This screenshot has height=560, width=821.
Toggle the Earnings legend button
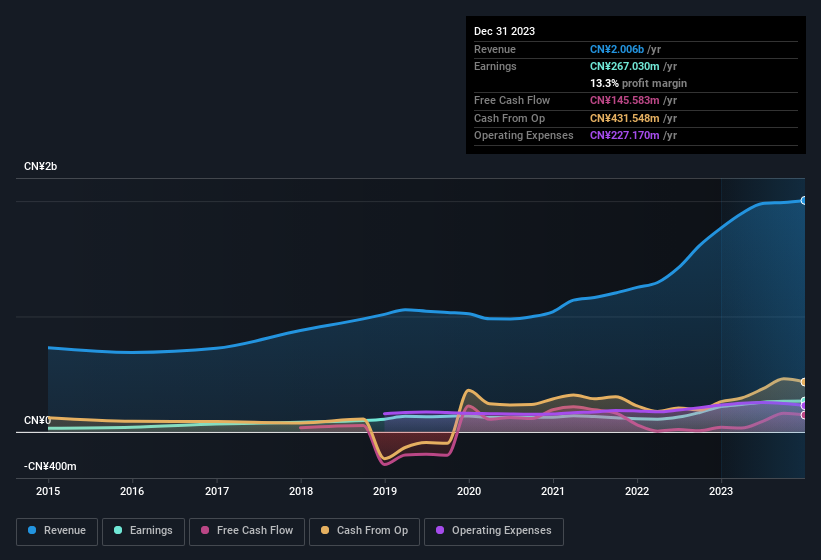click(x=143, y=531)
